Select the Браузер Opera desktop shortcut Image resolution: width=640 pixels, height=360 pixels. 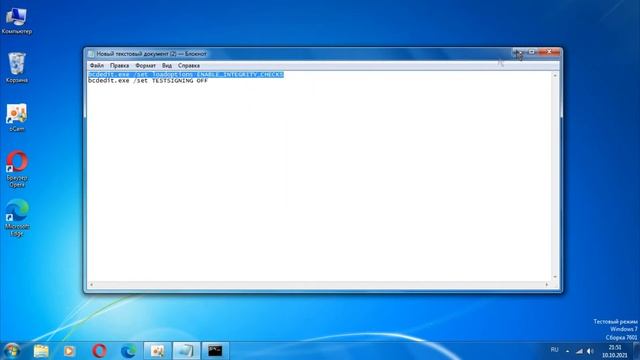(x=17, y=169)
